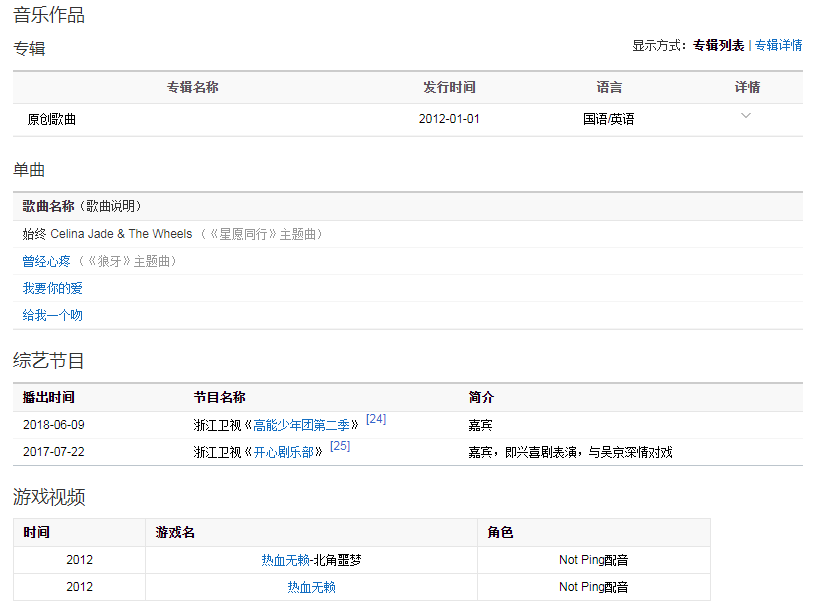This screenshot has height=614, width=814.
Task: Open the 给我一个吻 song link
Action: click(x=53, y=315)
